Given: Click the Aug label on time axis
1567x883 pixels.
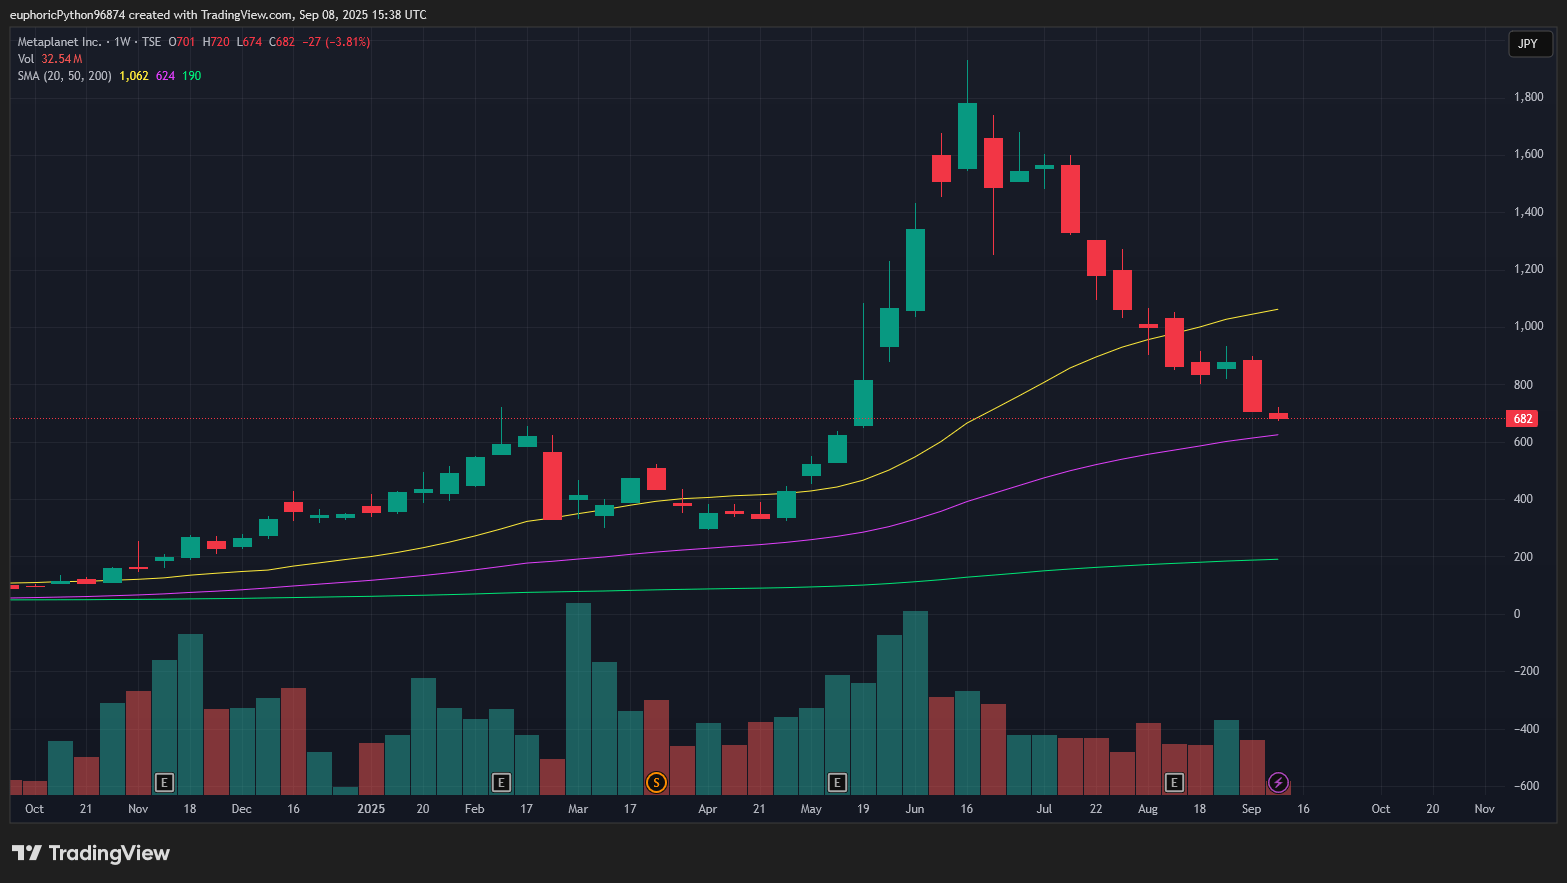Looking at the screenshot, I should (1148, 809).
